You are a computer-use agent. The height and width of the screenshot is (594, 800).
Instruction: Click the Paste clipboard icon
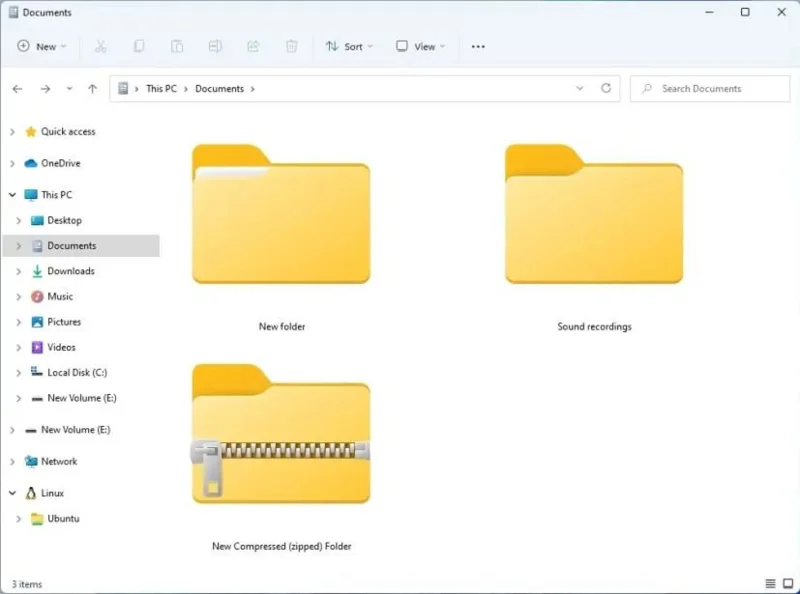point(177,46)
